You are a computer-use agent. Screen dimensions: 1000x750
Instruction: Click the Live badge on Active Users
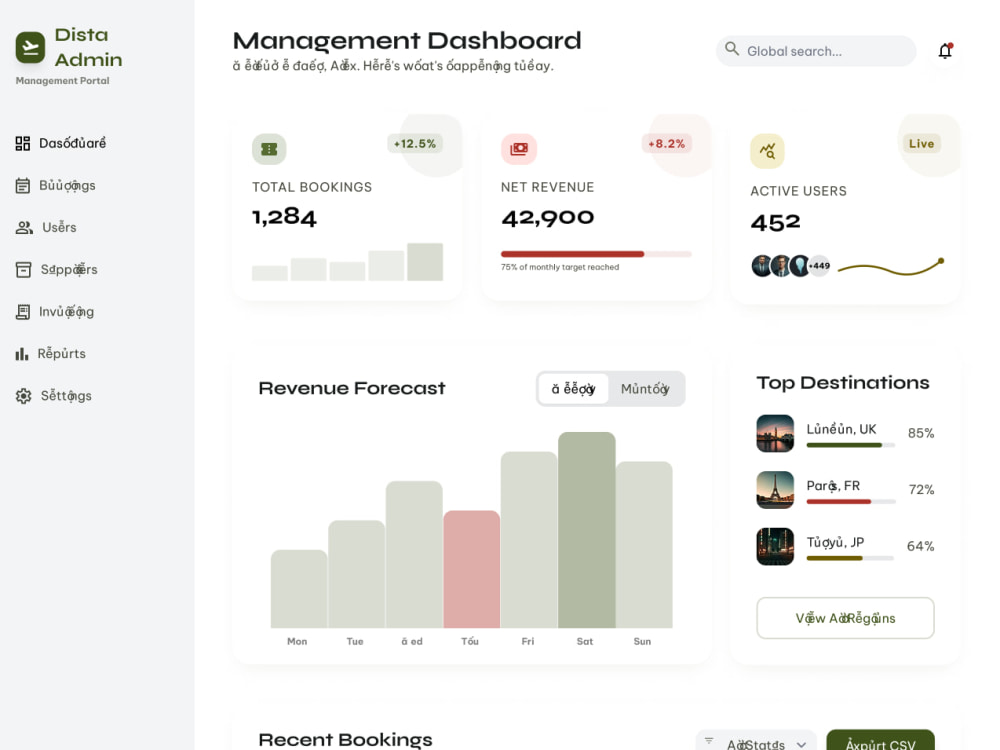(x=921, y=143)
